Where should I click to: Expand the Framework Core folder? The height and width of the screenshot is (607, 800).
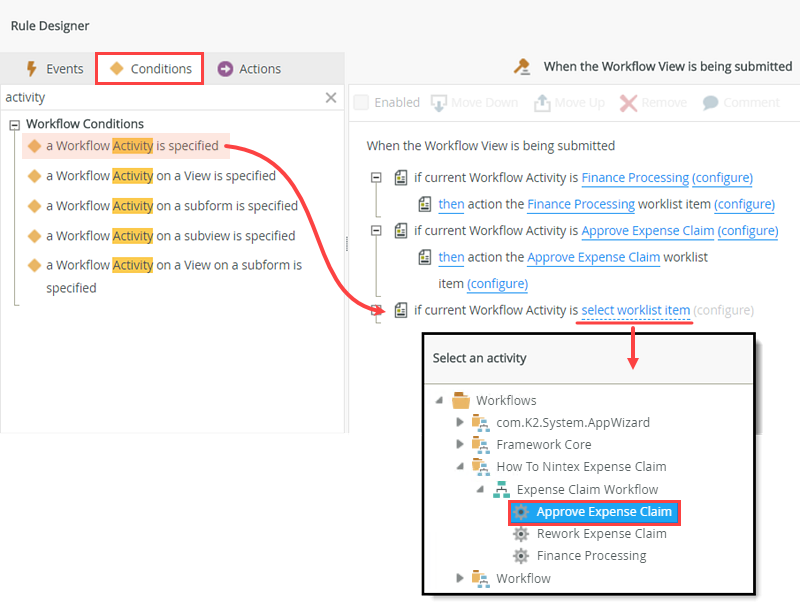[x=461, y=445]
